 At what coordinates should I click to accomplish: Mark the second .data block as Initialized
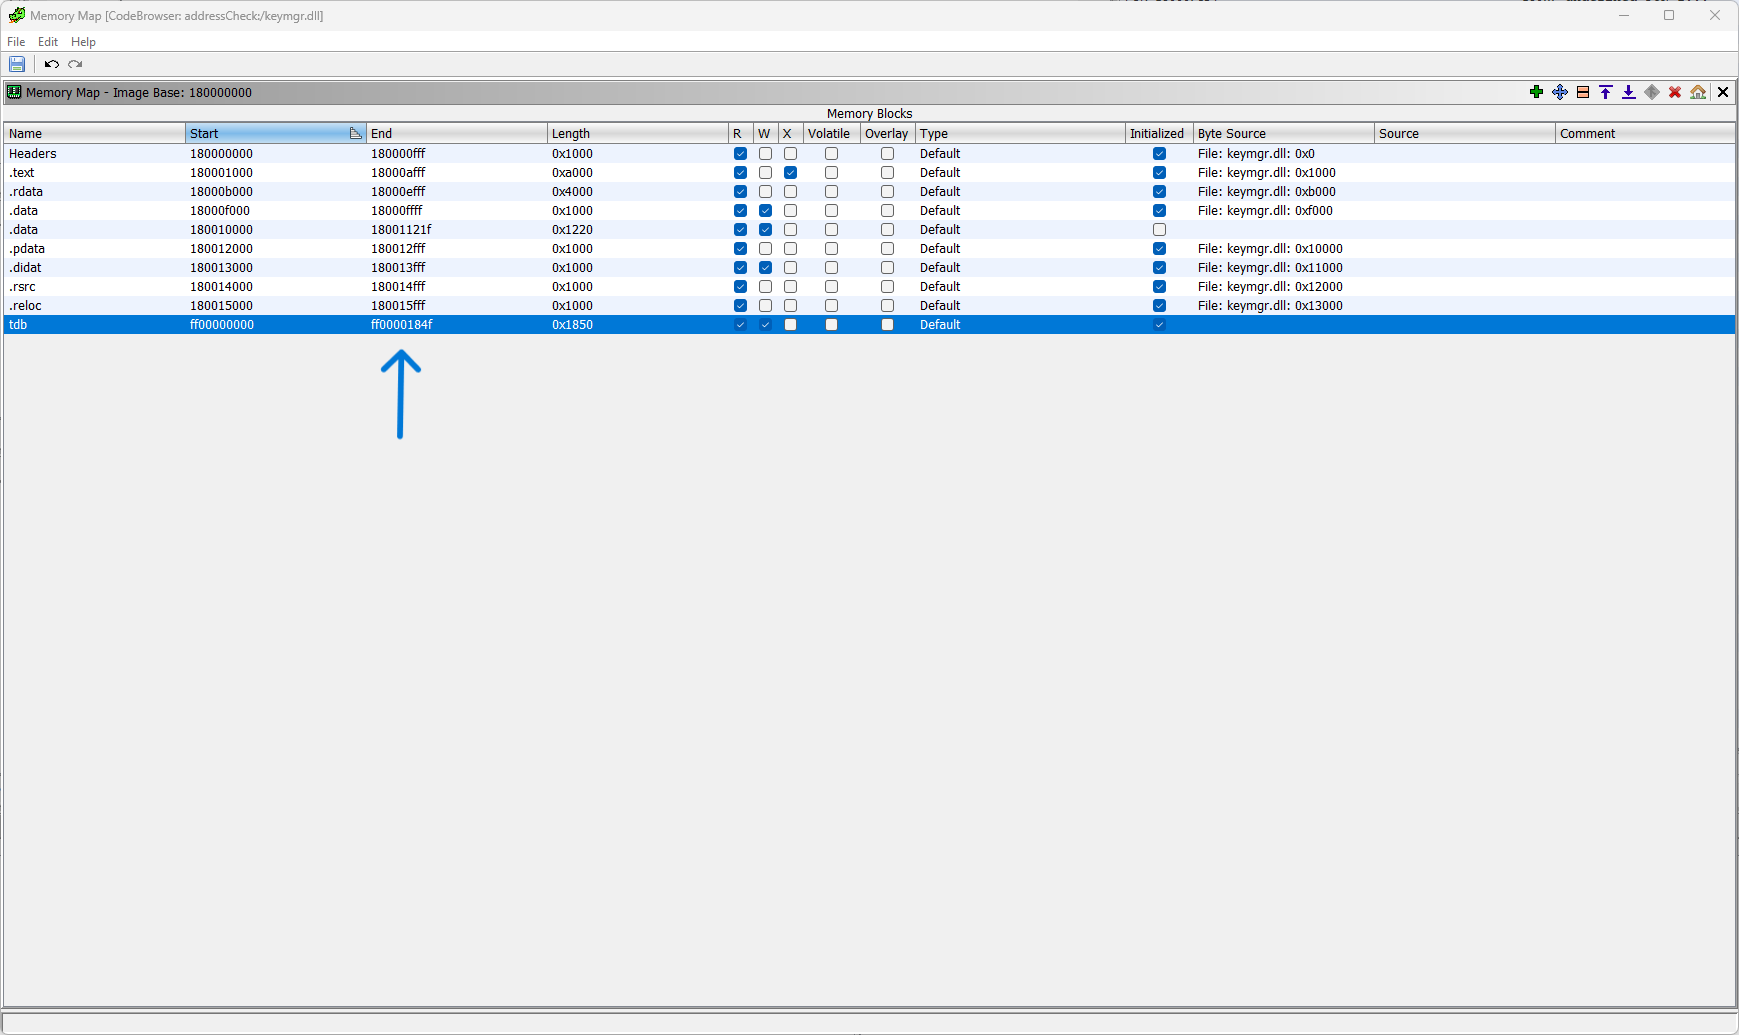coord(1158,229)
